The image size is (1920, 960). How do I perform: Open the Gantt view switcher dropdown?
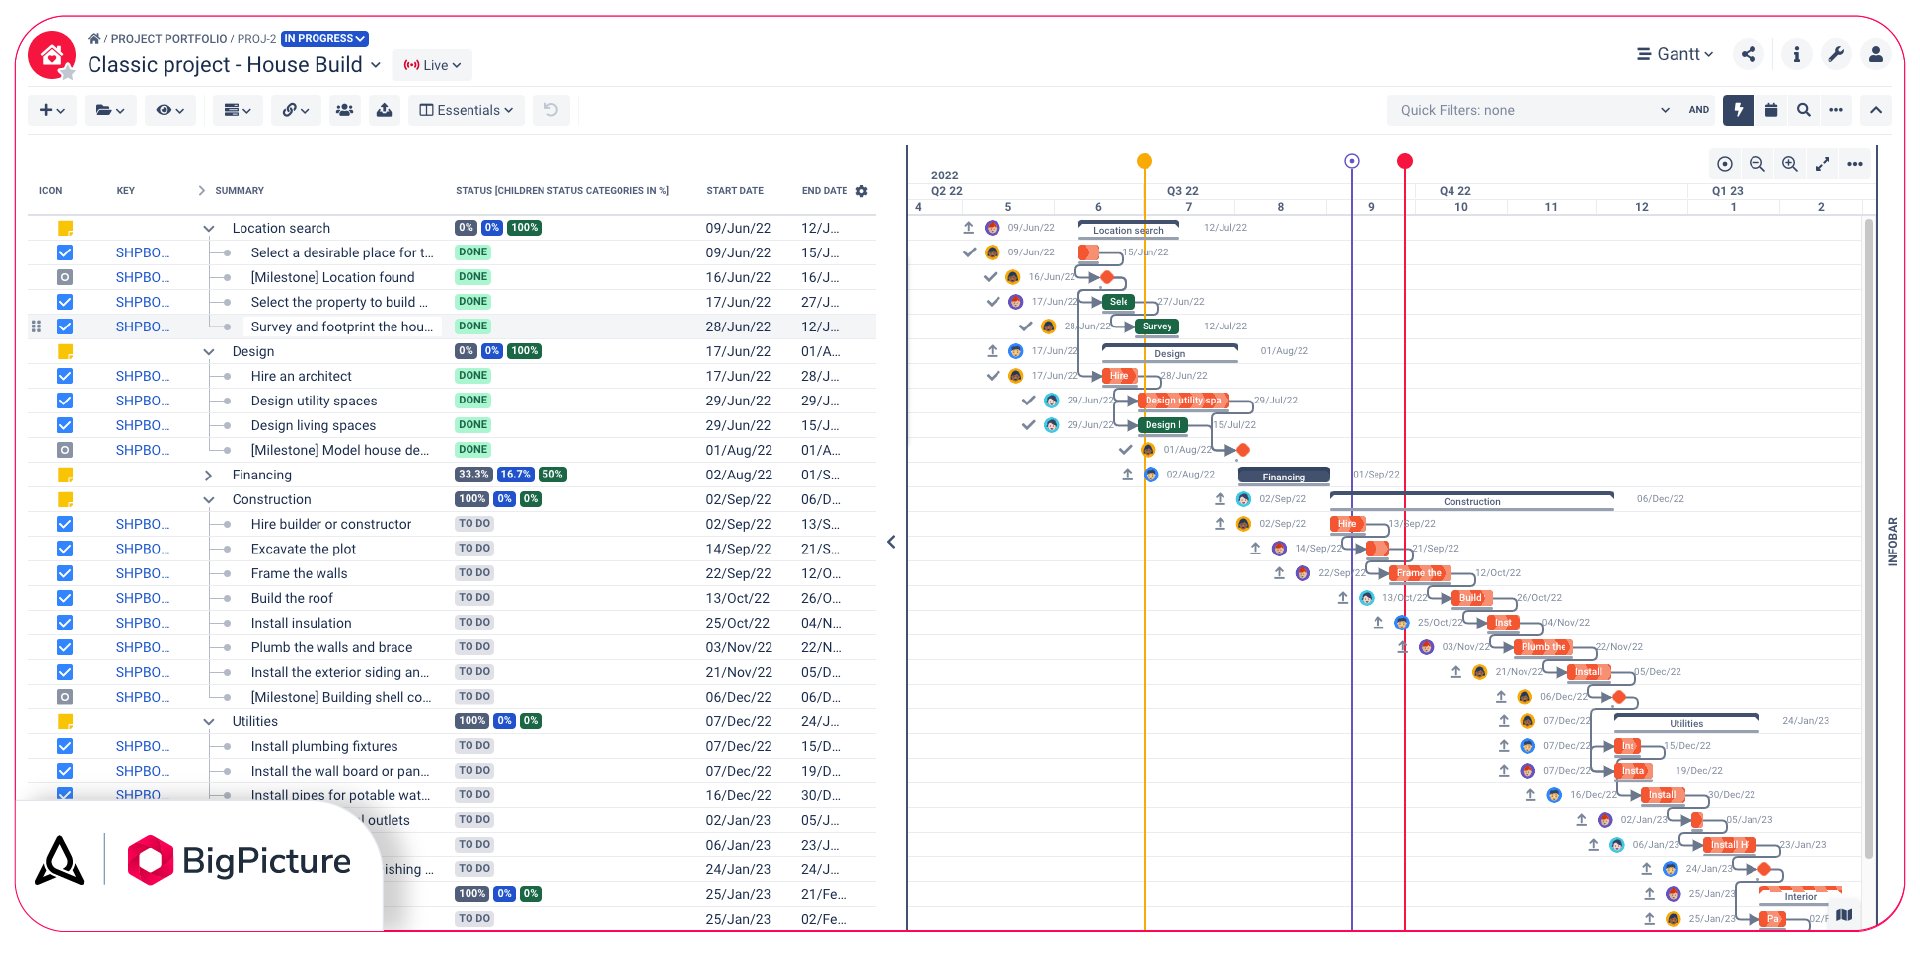[x=1675, y=54]
